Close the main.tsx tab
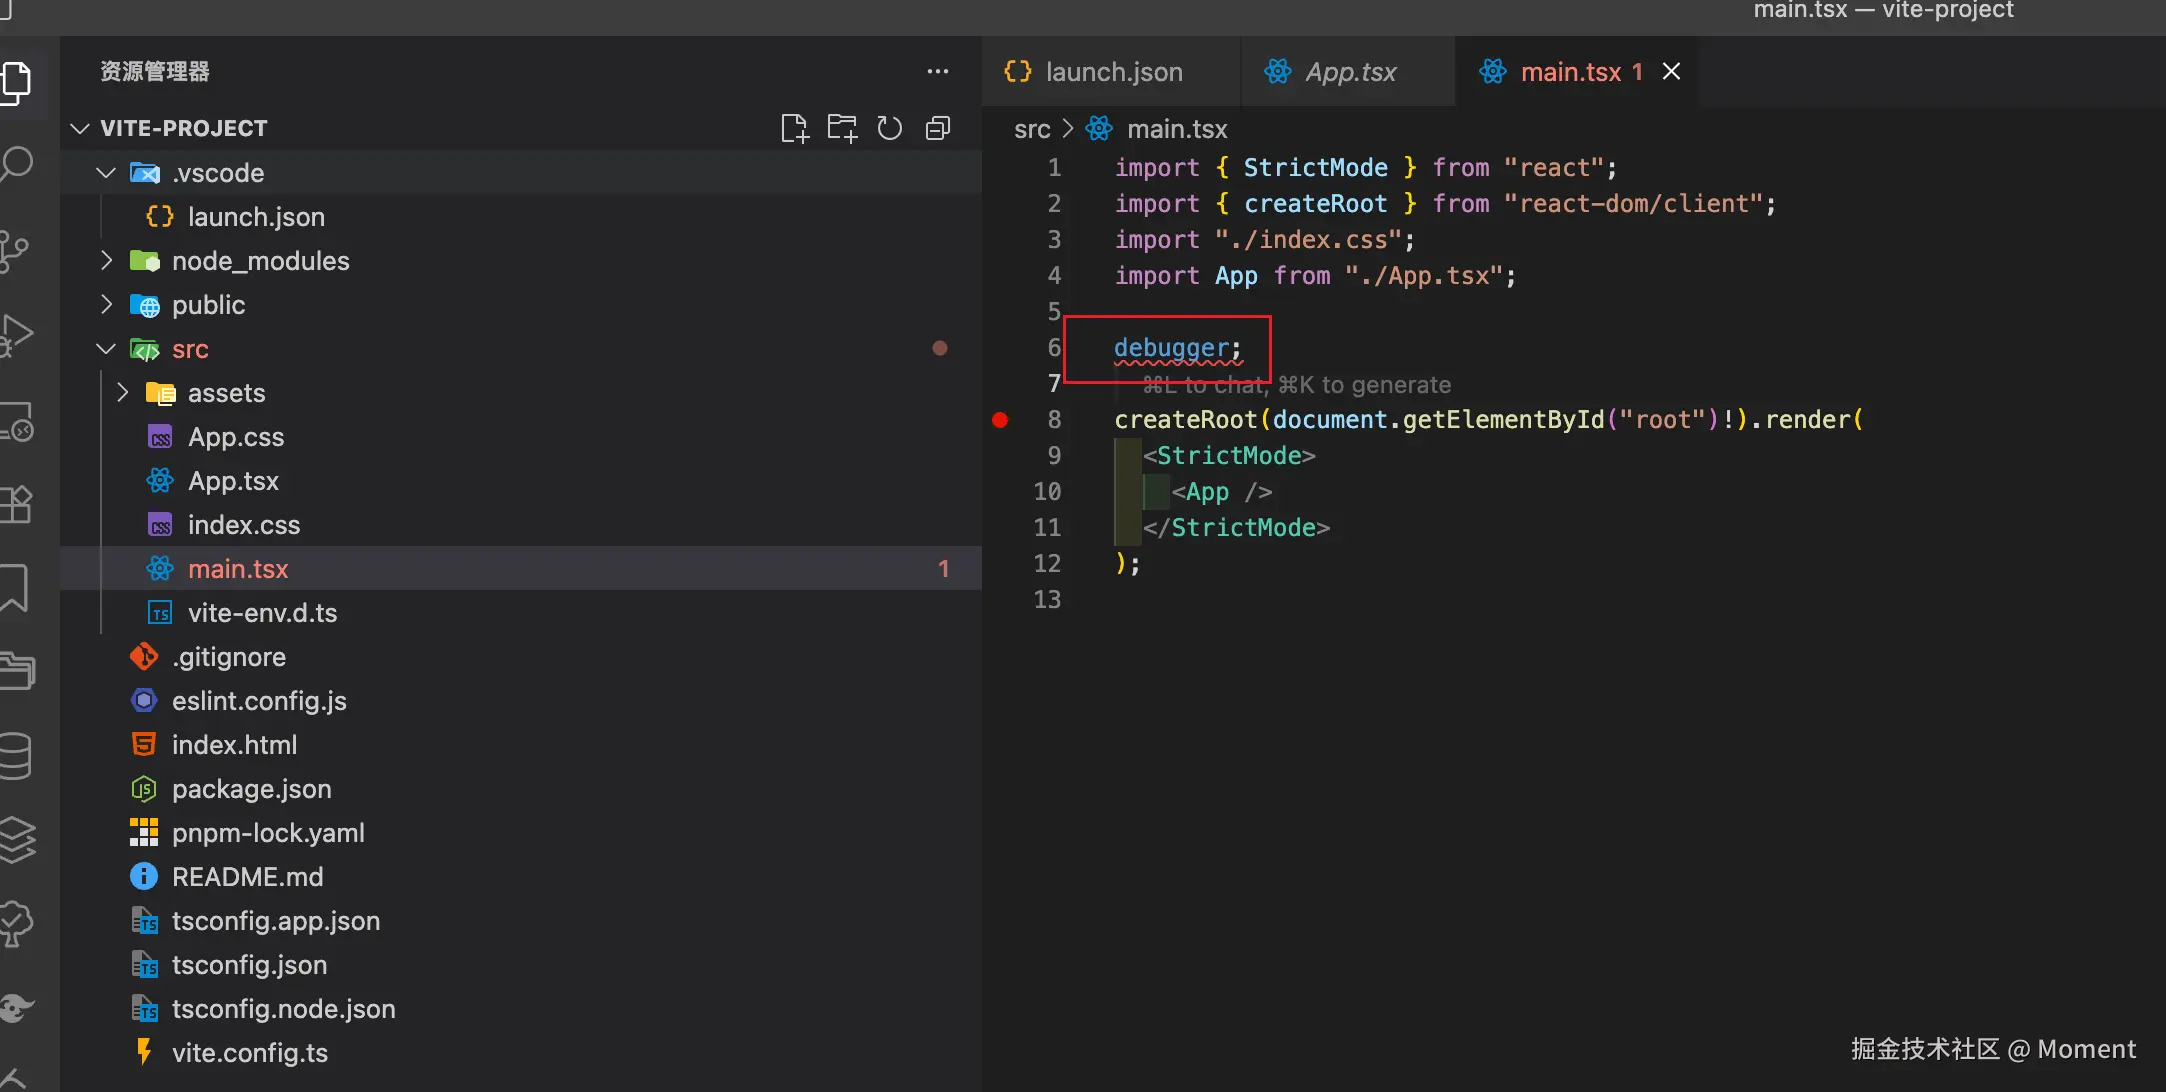This screenshot has width=2166, height=1092. pyautogui.click(x=1671, y=72)
